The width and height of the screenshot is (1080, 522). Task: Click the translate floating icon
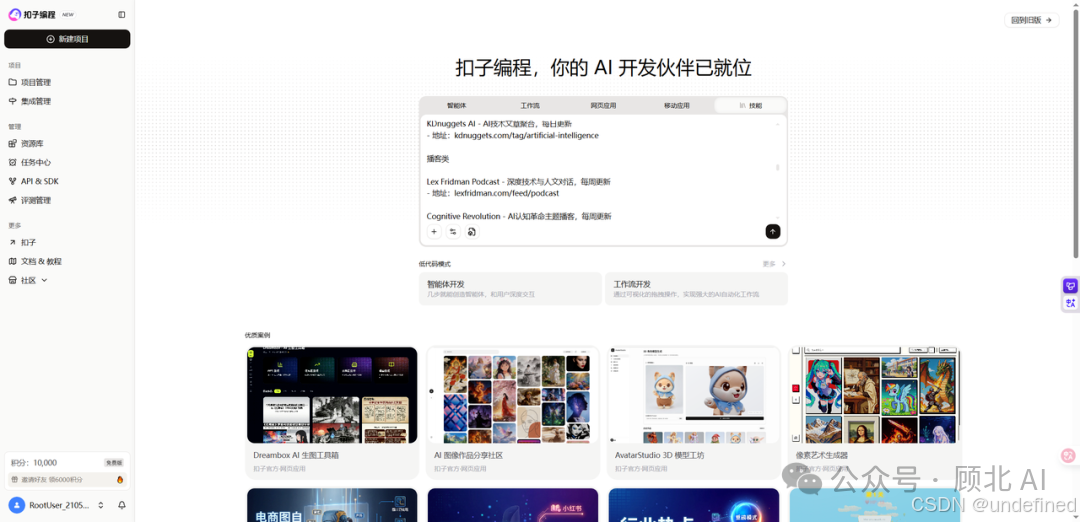tap(1070, 302)
